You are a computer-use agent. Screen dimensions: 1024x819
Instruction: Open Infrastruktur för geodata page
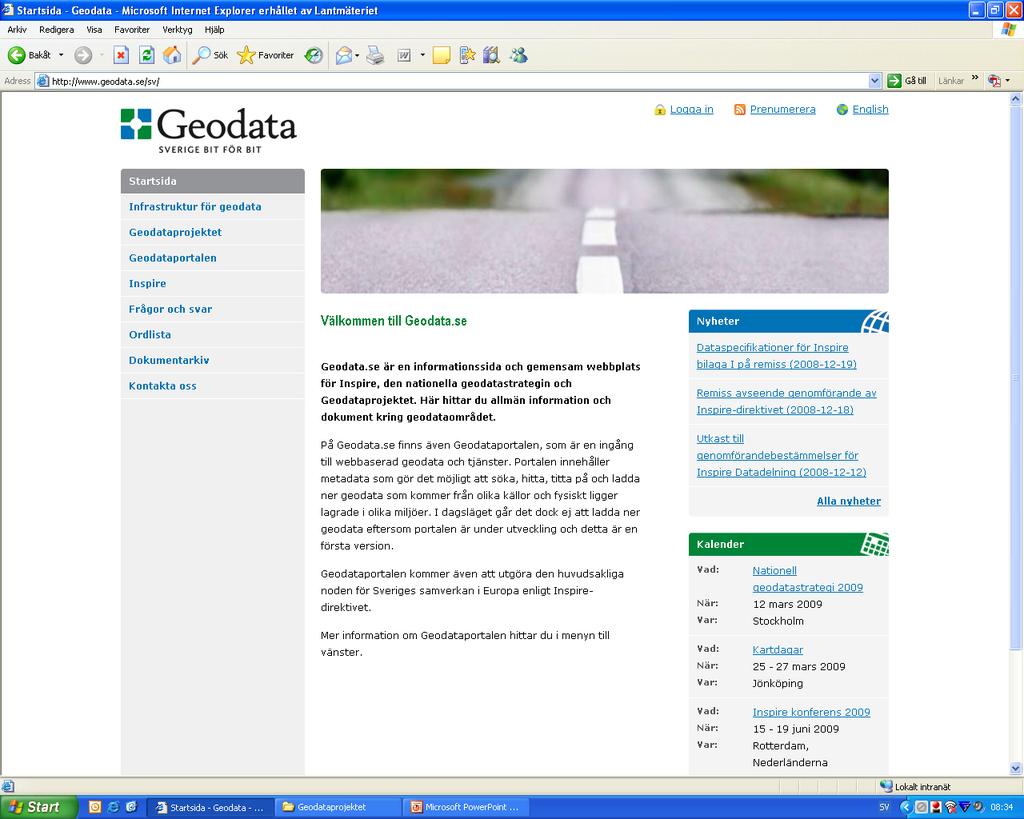point(195,206)
